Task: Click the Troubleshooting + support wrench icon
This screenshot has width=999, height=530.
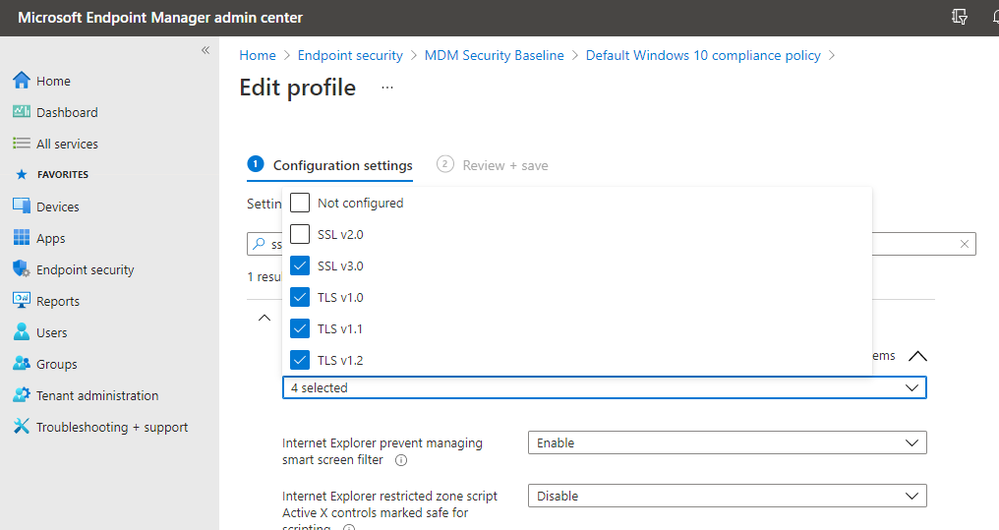Action: tap(21, 427)
